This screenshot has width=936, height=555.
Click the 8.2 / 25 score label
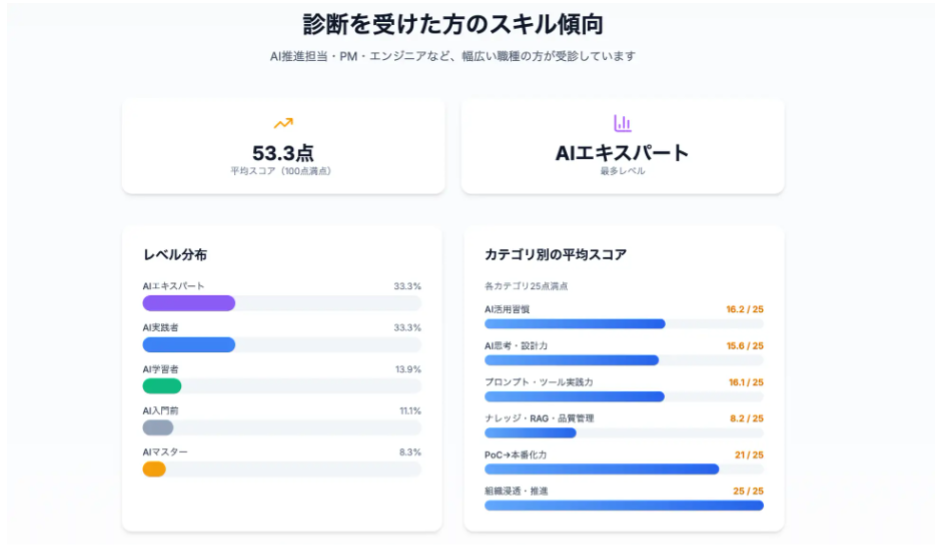coord(746,418)
